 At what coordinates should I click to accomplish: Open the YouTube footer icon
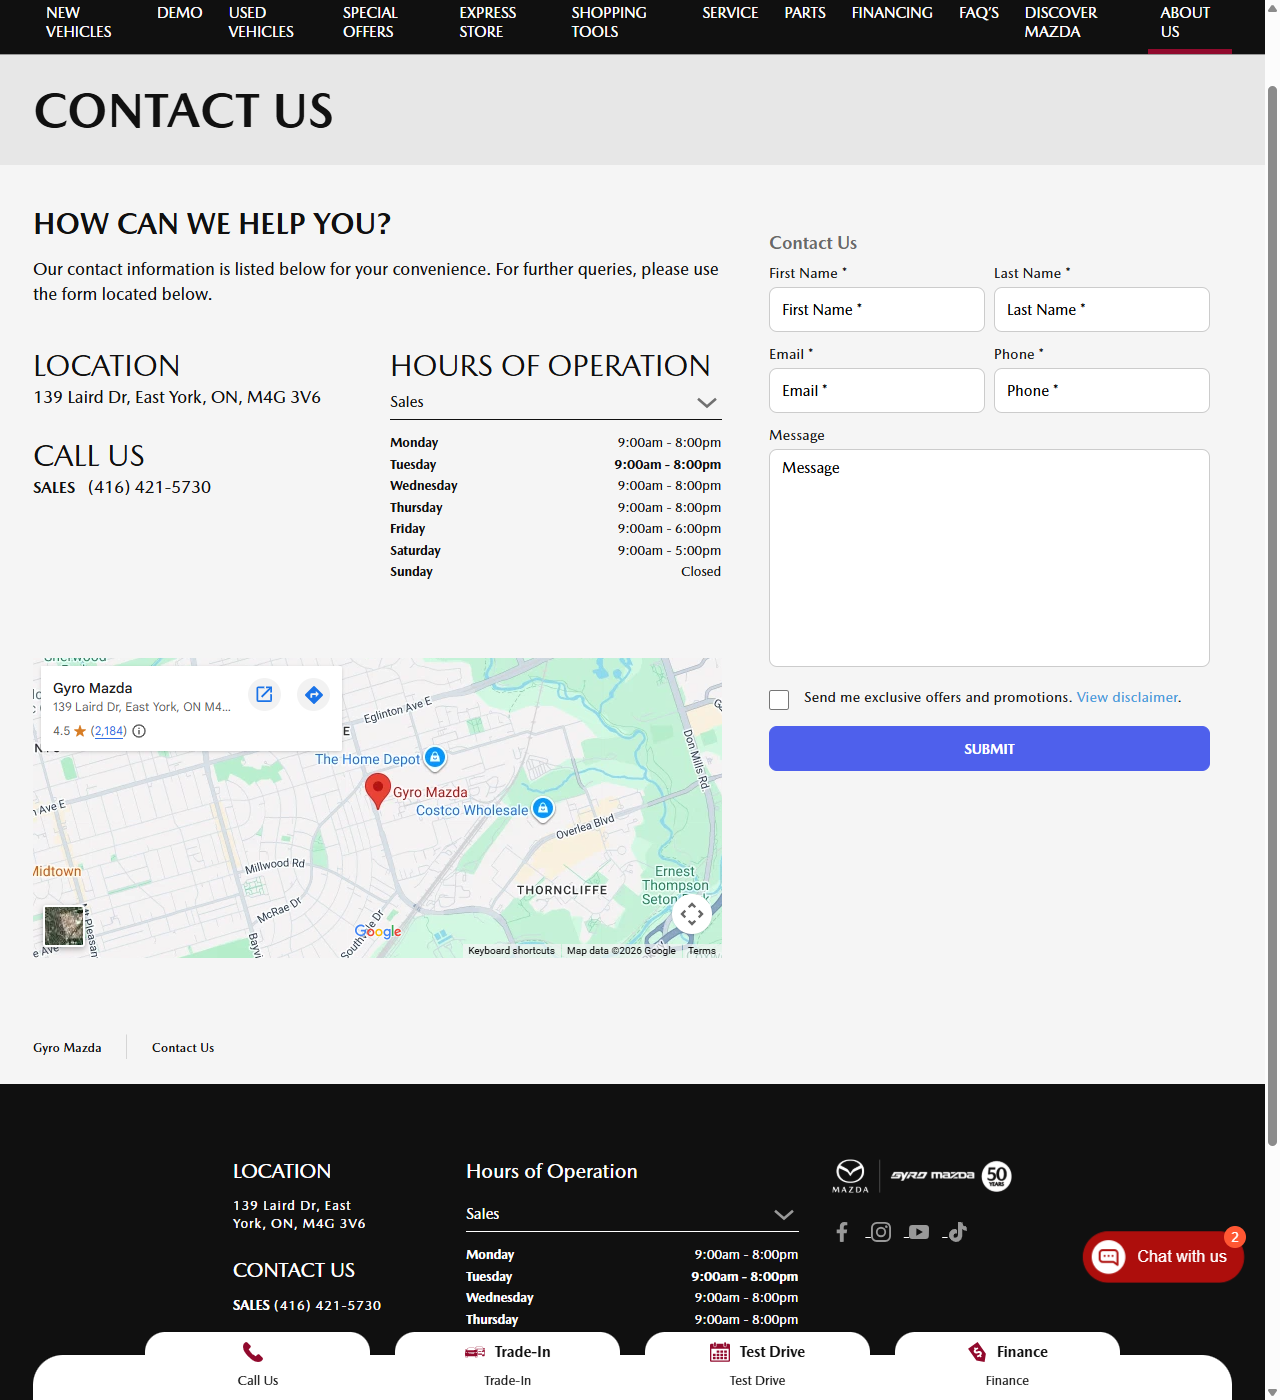[x=919, y=1232]
